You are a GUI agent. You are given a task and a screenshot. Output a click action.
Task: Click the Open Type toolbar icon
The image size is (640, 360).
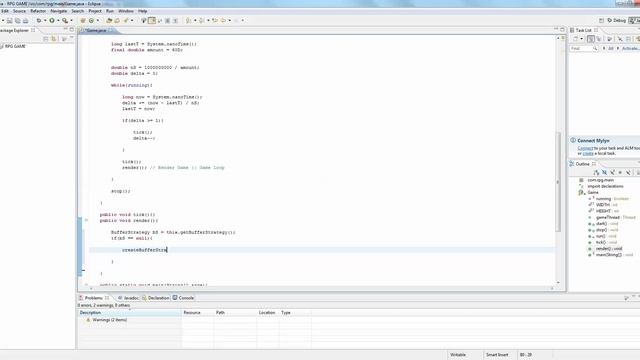click(109, 20)
